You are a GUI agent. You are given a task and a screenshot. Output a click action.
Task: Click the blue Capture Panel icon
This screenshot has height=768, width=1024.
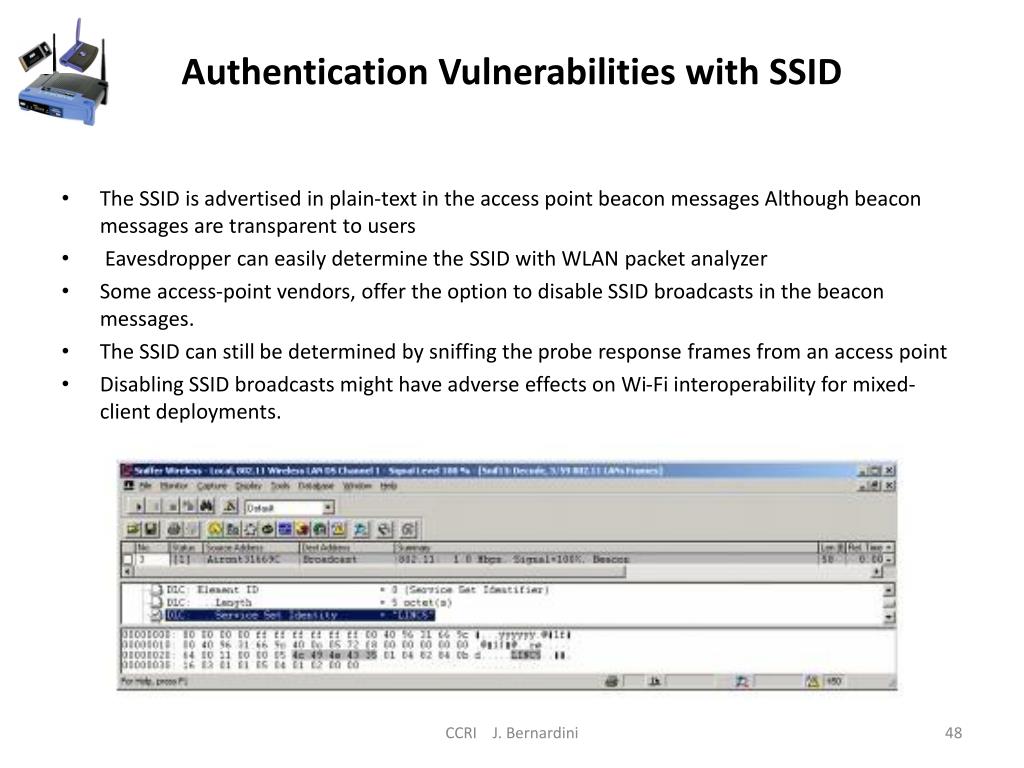[360, 530]
